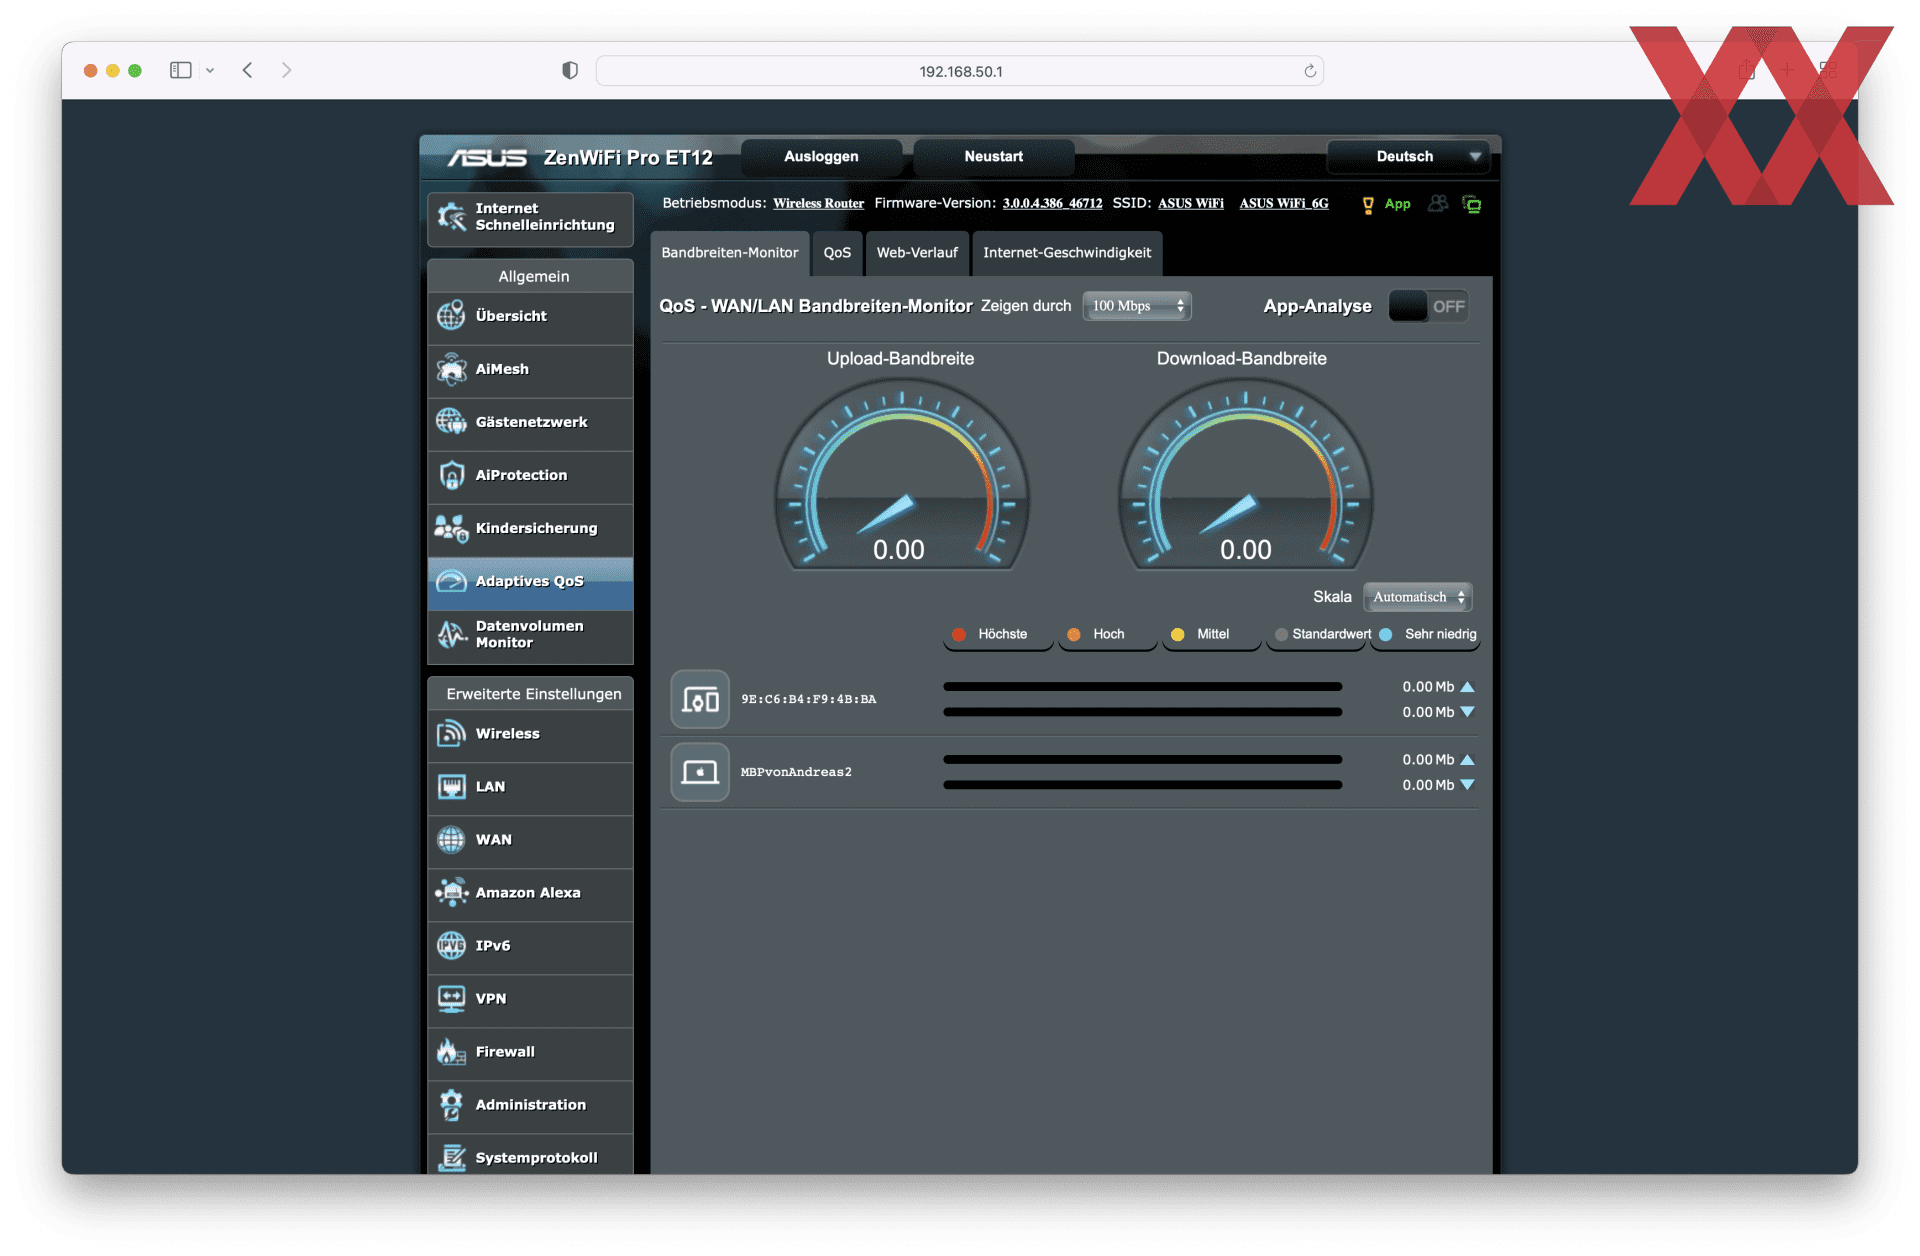This screenshot has height=1256, width=1920.
Task: Reload the page with the refresh icon
Action: [x=1310, y=71]
